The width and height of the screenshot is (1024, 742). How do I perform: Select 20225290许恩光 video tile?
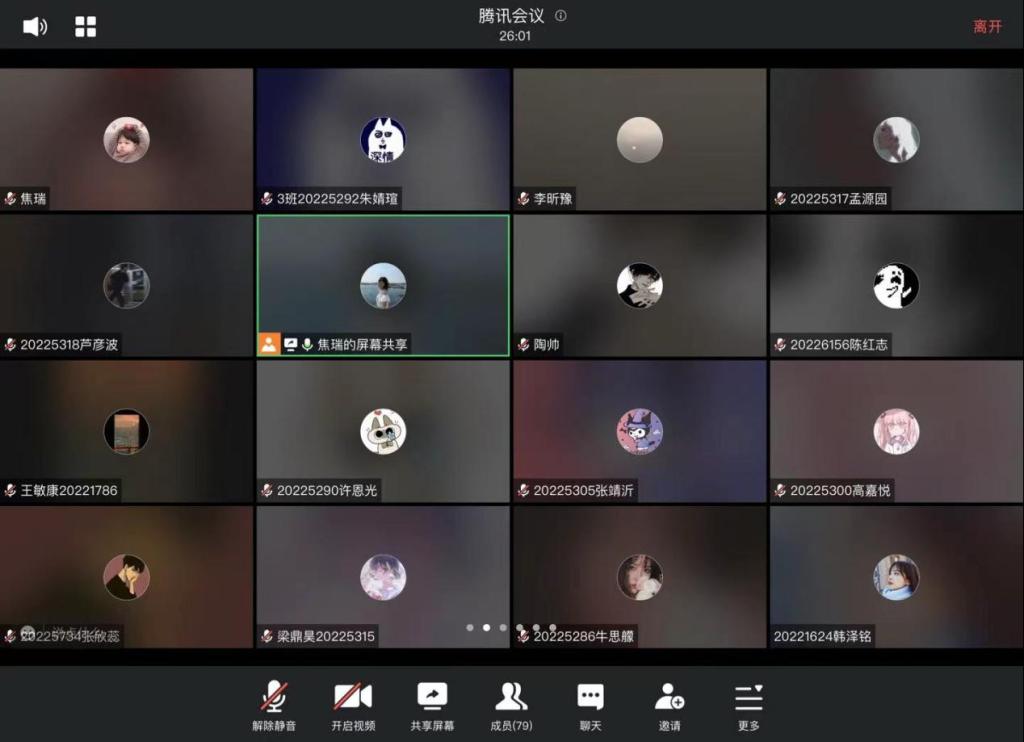point(383,431)
